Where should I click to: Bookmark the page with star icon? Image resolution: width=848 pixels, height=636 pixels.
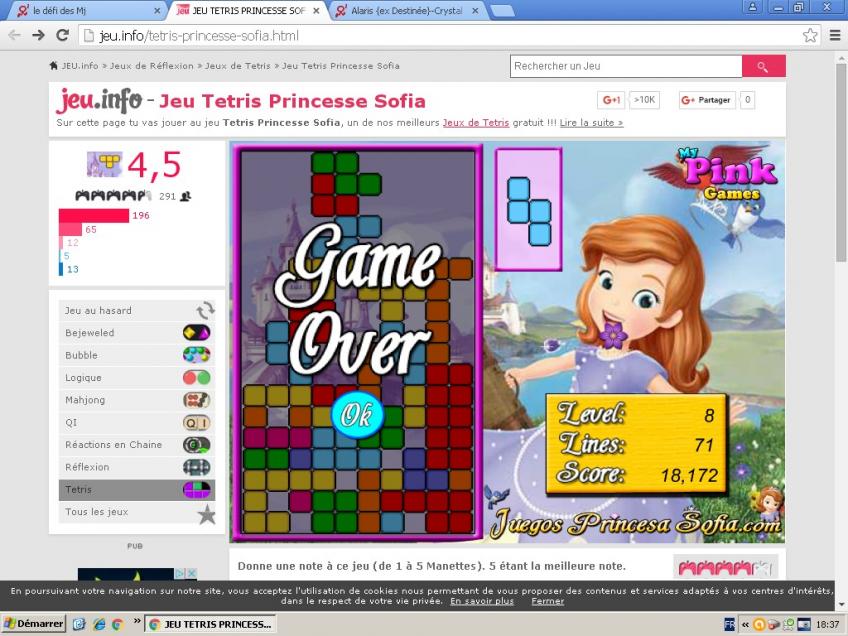[810, 35]
